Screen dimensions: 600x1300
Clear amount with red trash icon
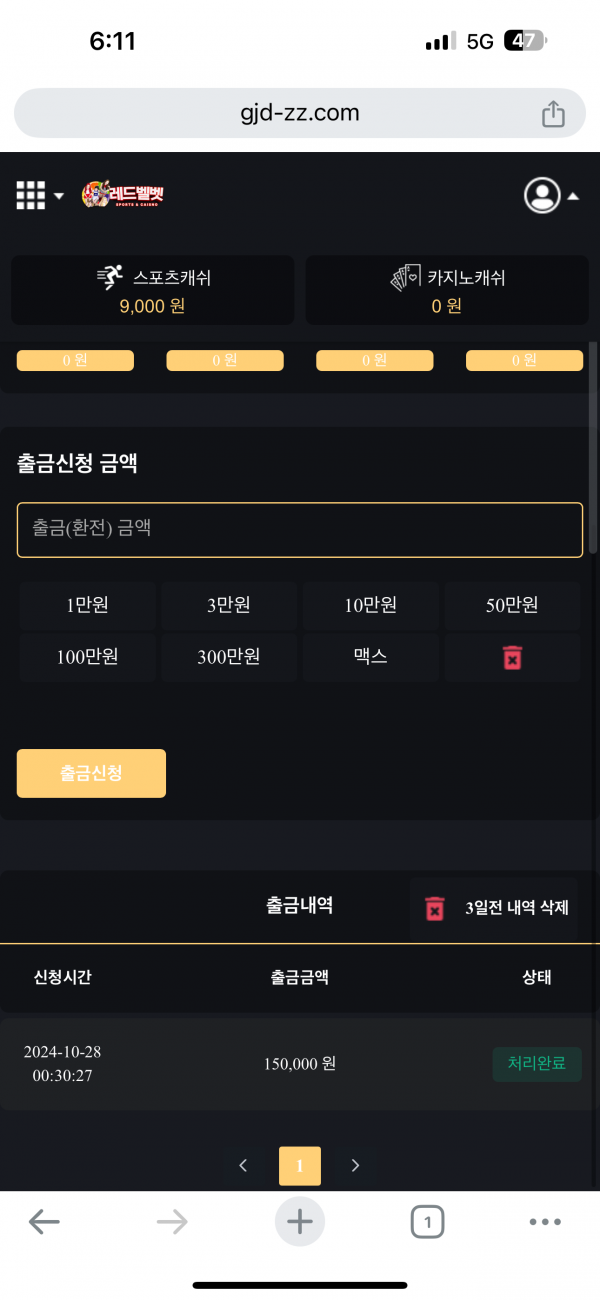(512, 657)
